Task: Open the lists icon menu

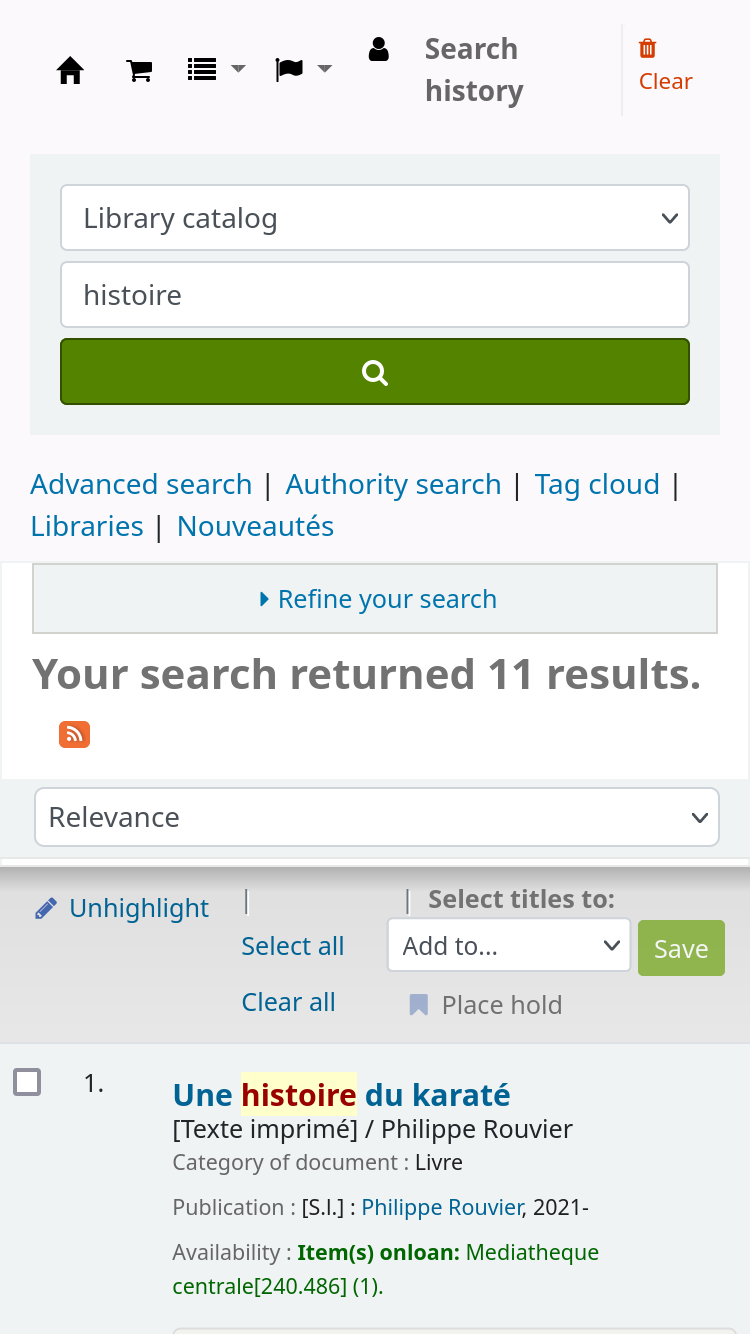Action: [215, 70]
